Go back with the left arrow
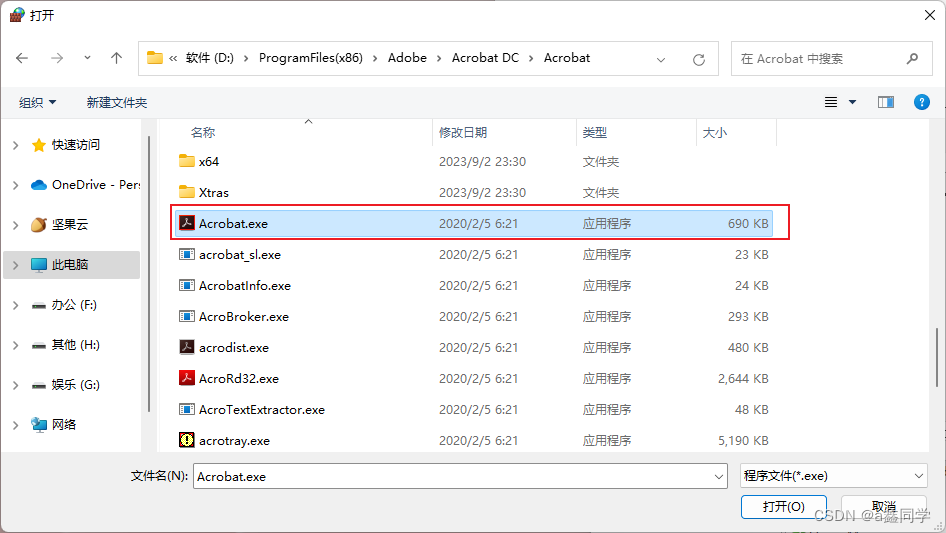This screenshot has height=533, width=946. [x=22, y=58]
